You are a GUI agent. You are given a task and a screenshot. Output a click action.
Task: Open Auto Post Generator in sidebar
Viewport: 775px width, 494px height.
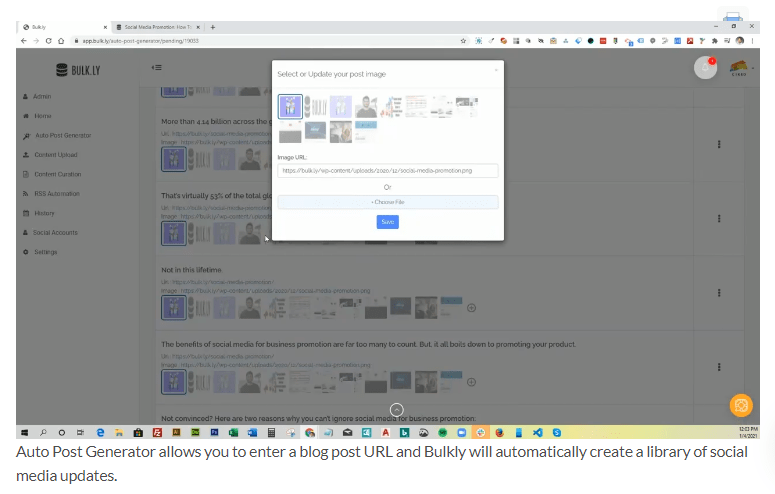63,135
